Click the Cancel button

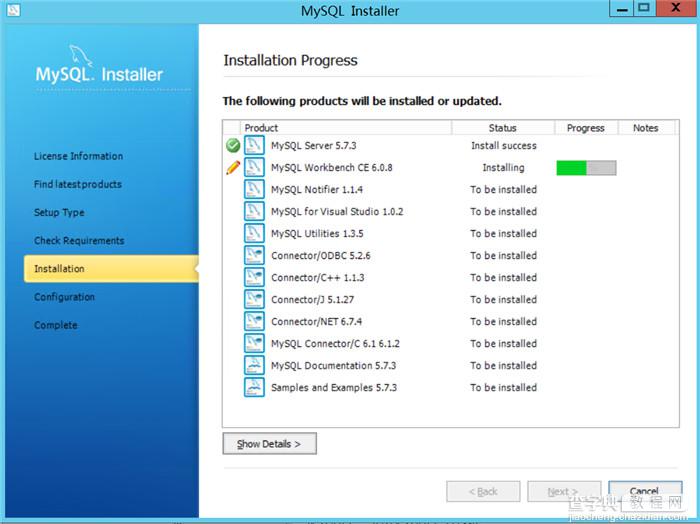645,491
